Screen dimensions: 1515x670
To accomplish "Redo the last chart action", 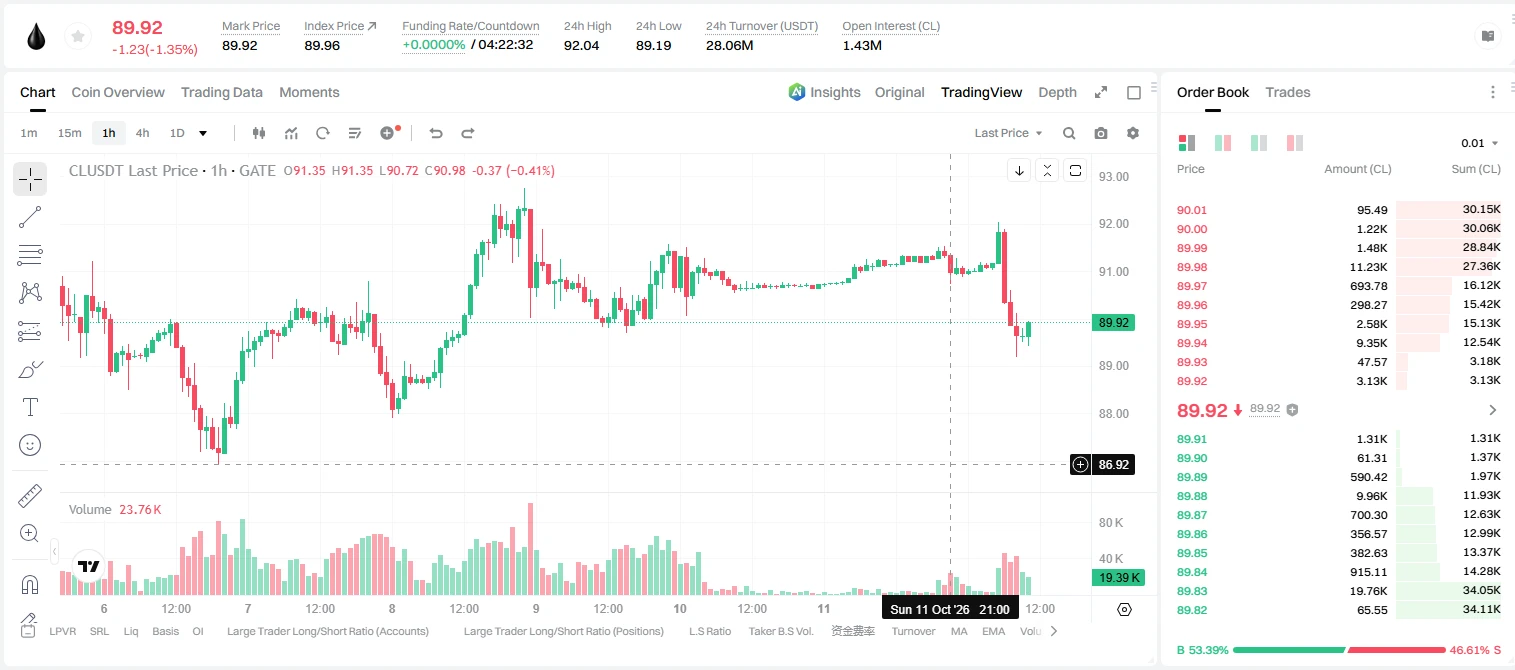I will click(467, 133).
